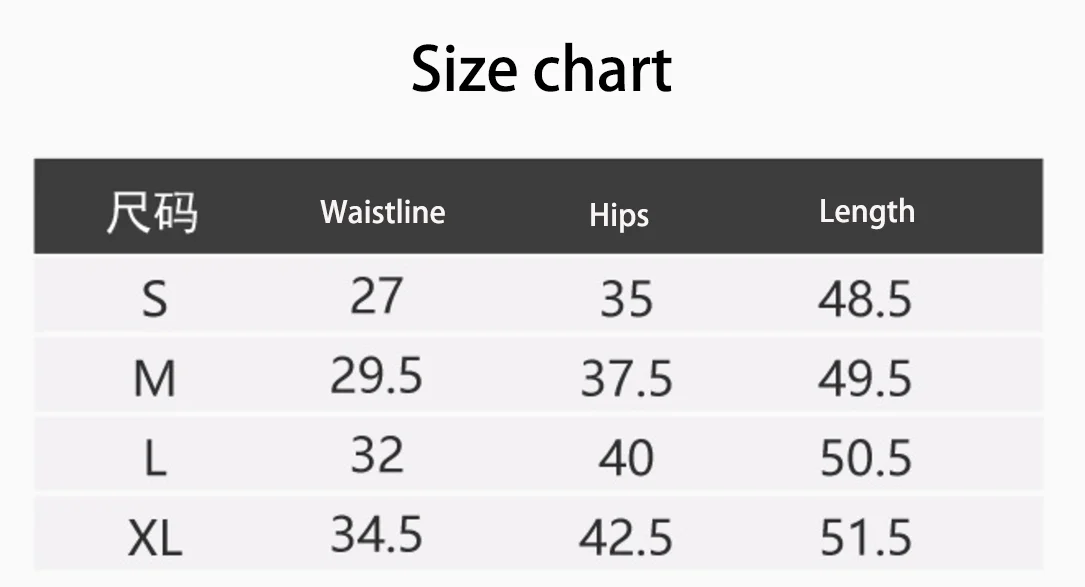
Task: Click length value 49.5
Action: (x=865, y=379)
